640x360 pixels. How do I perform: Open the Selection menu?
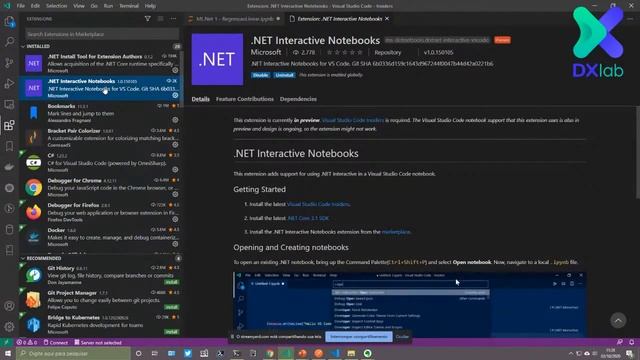56,6
